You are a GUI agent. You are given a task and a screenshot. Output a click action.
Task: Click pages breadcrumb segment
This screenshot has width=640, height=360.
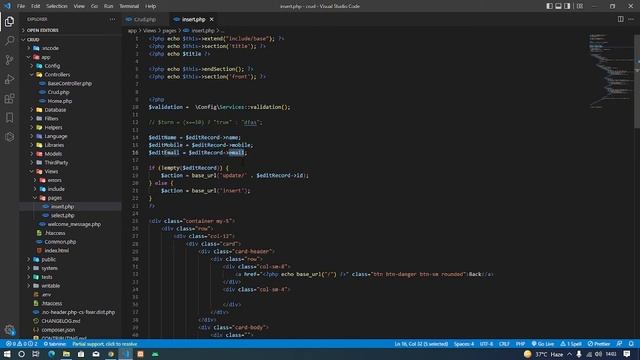point(169,31)
